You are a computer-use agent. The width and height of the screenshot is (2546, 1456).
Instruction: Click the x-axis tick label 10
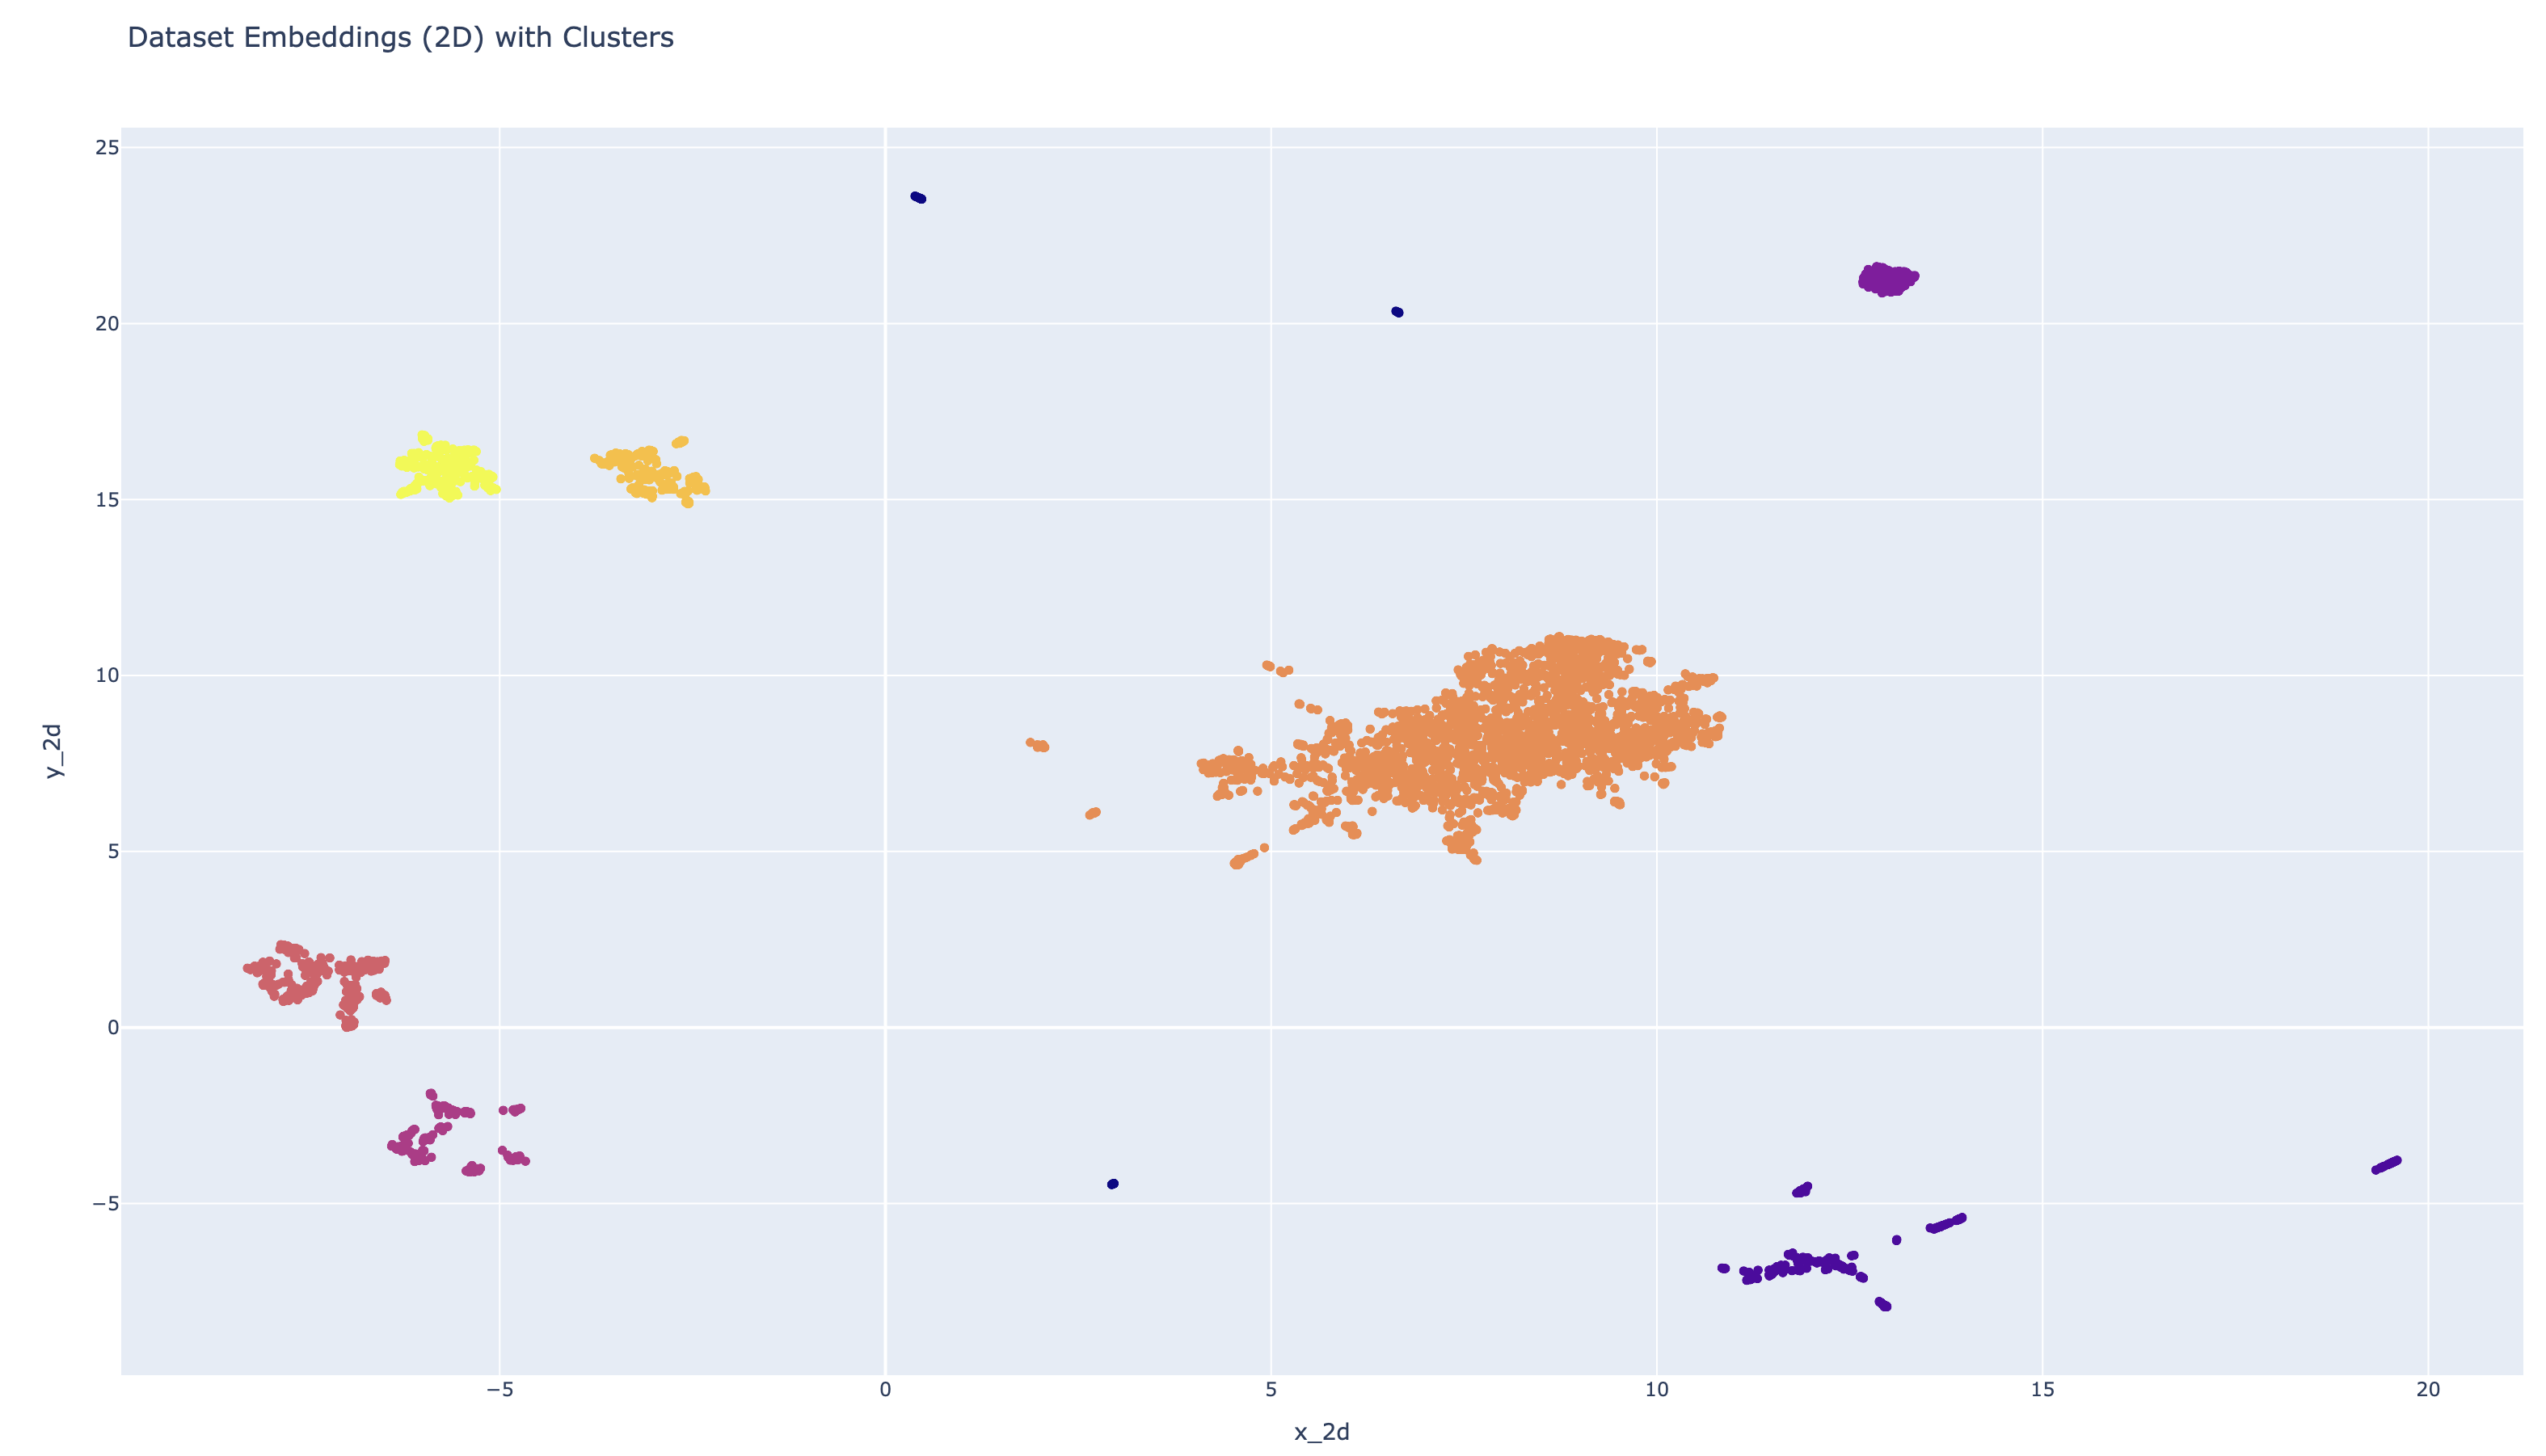click(x=1656, y=1390)
